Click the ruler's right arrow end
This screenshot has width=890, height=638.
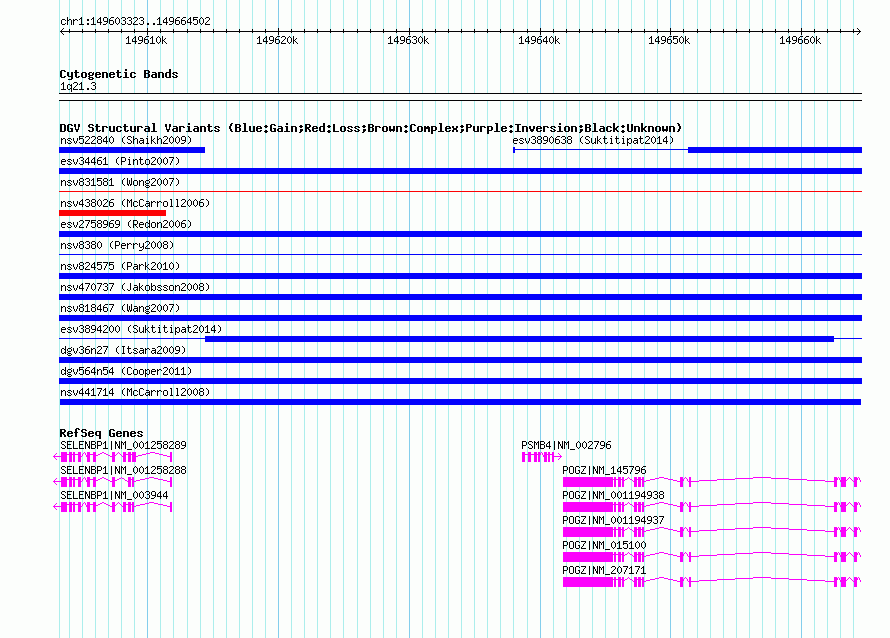coord(859,32)
